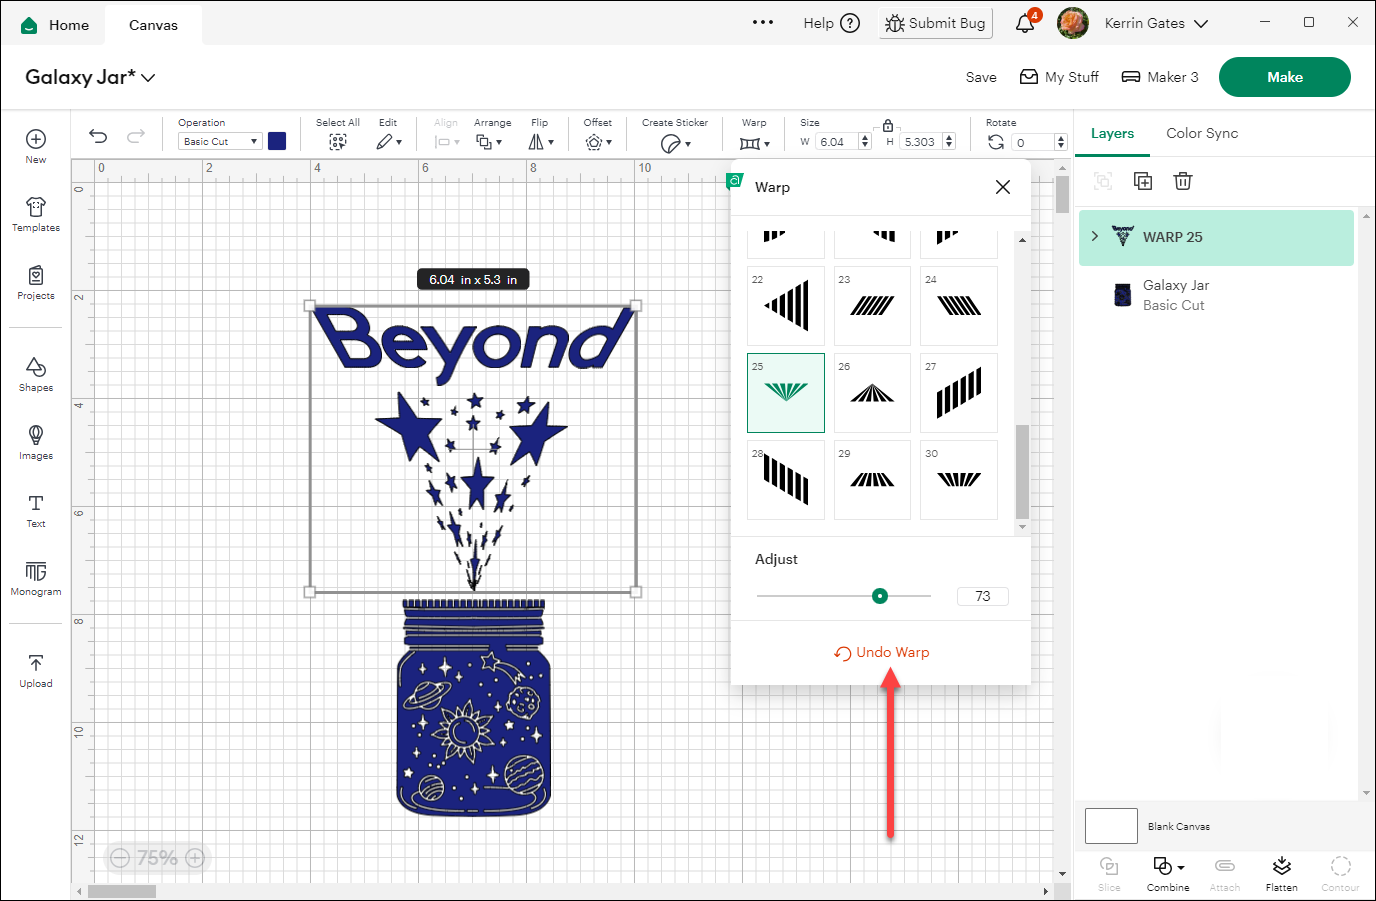Expand the WARP 25 layer

pyautogui.click(x=1094, y=237)
